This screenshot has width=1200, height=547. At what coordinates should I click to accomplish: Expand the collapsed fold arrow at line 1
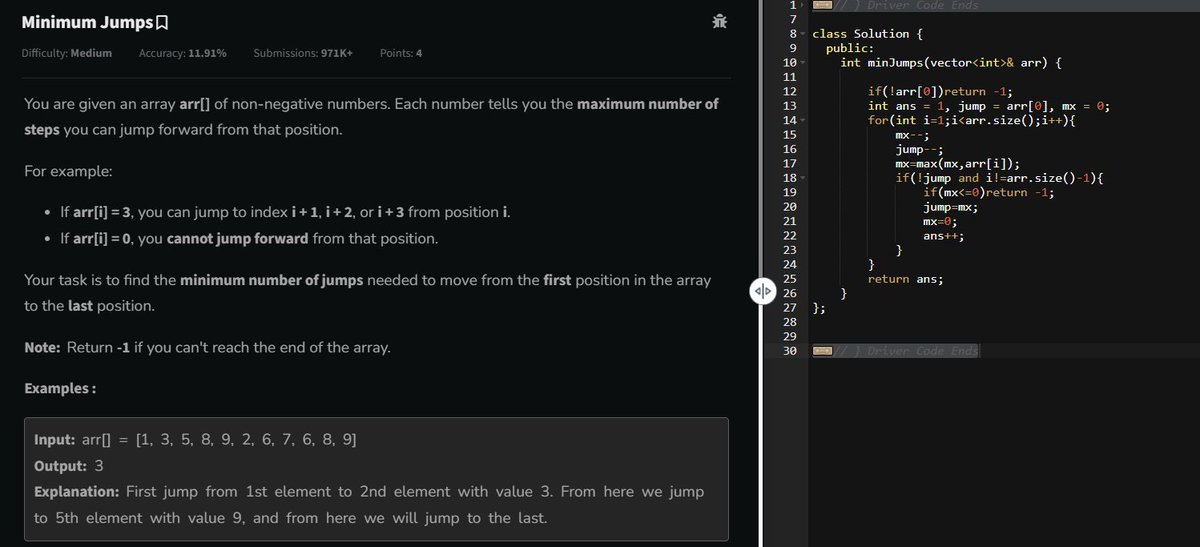pos(803,5)
